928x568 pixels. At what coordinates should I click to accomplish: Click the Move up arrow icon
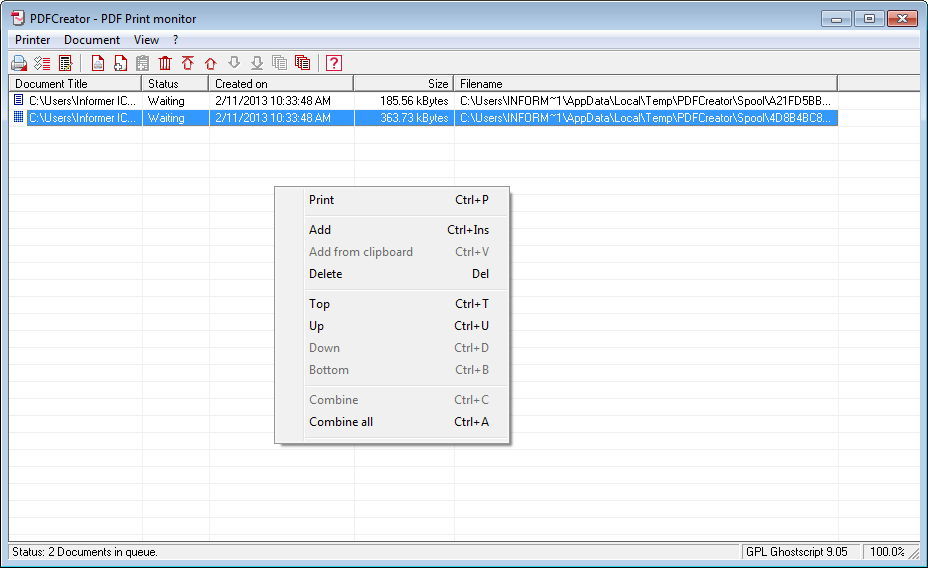pos(211,63)
